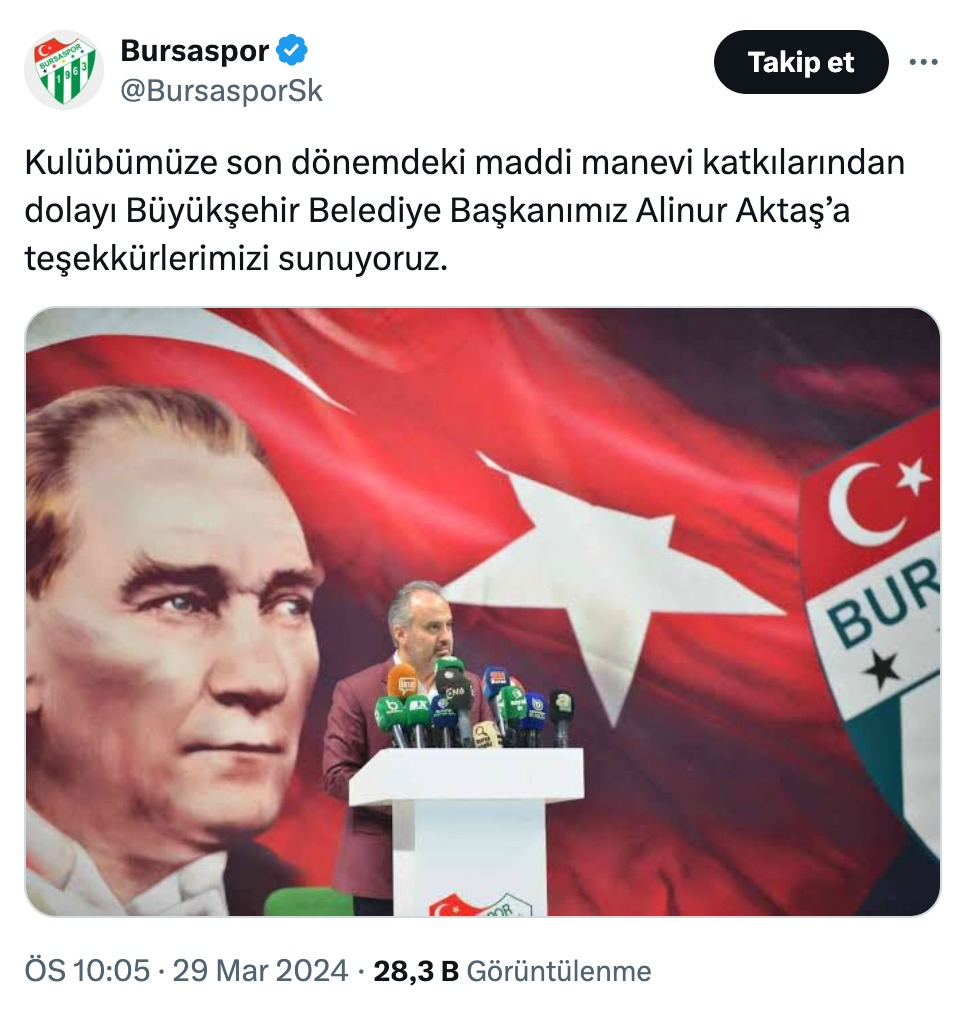
Task: Follow the account with Takip et button
Action: coord(801,62)
